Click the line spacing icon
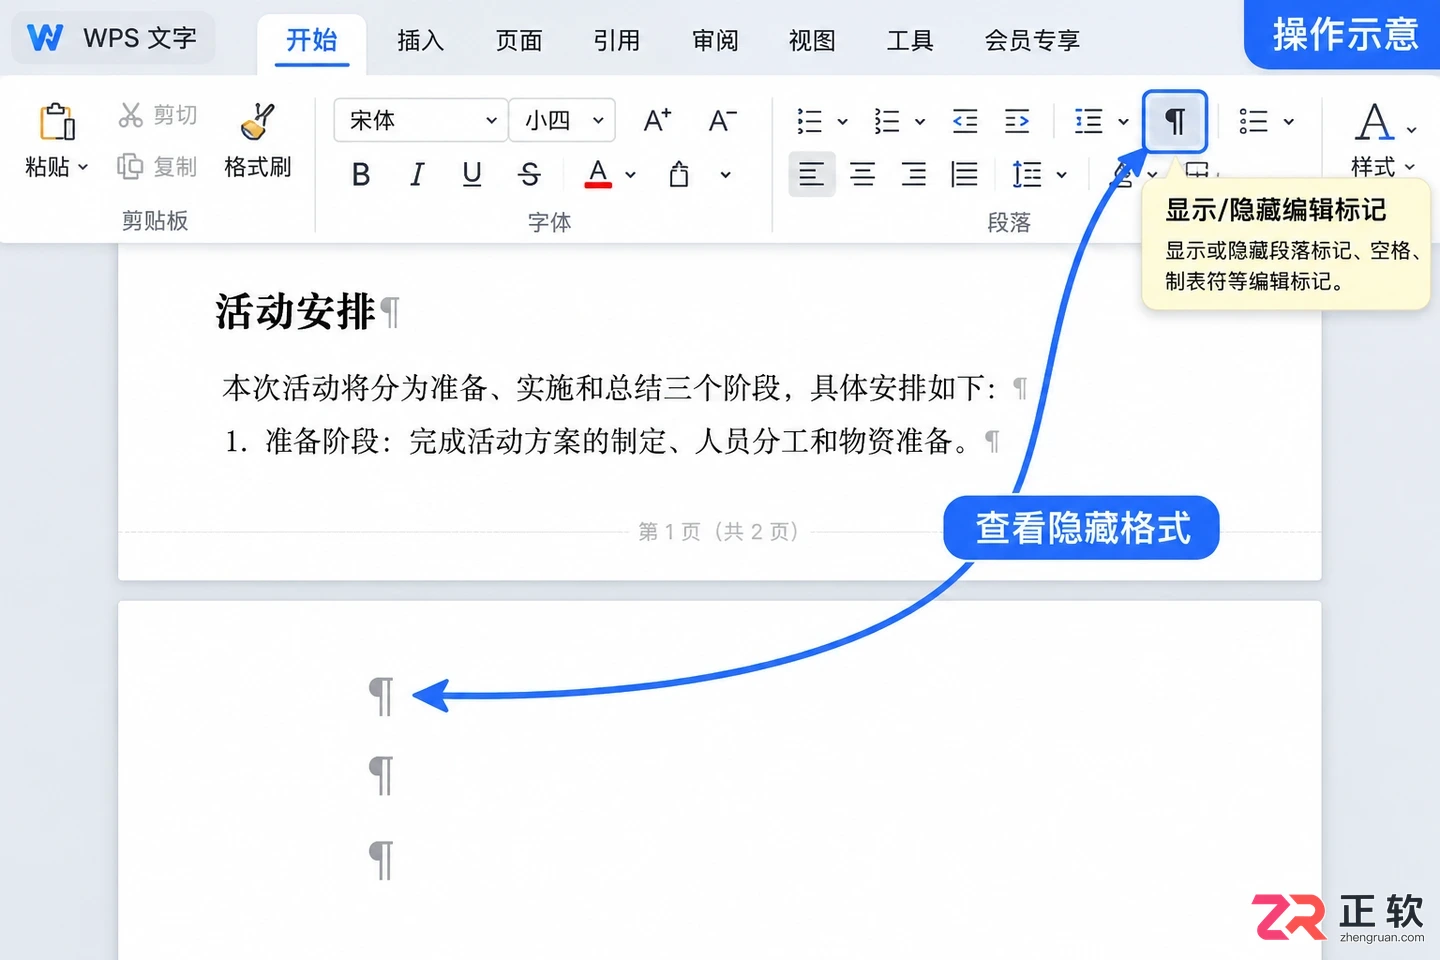This screenshot has width=1440, height=960. coord(1027,174)
